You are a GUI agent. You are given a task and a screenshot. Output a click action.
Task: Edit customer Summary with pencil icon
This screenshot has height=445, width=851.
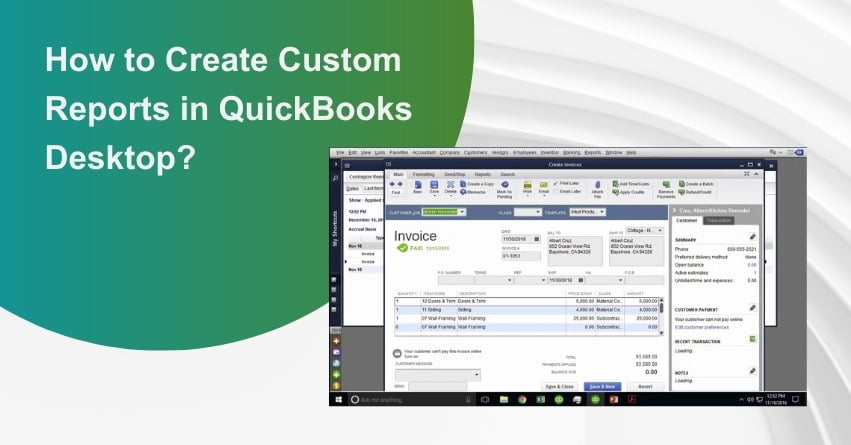point(752,237)
